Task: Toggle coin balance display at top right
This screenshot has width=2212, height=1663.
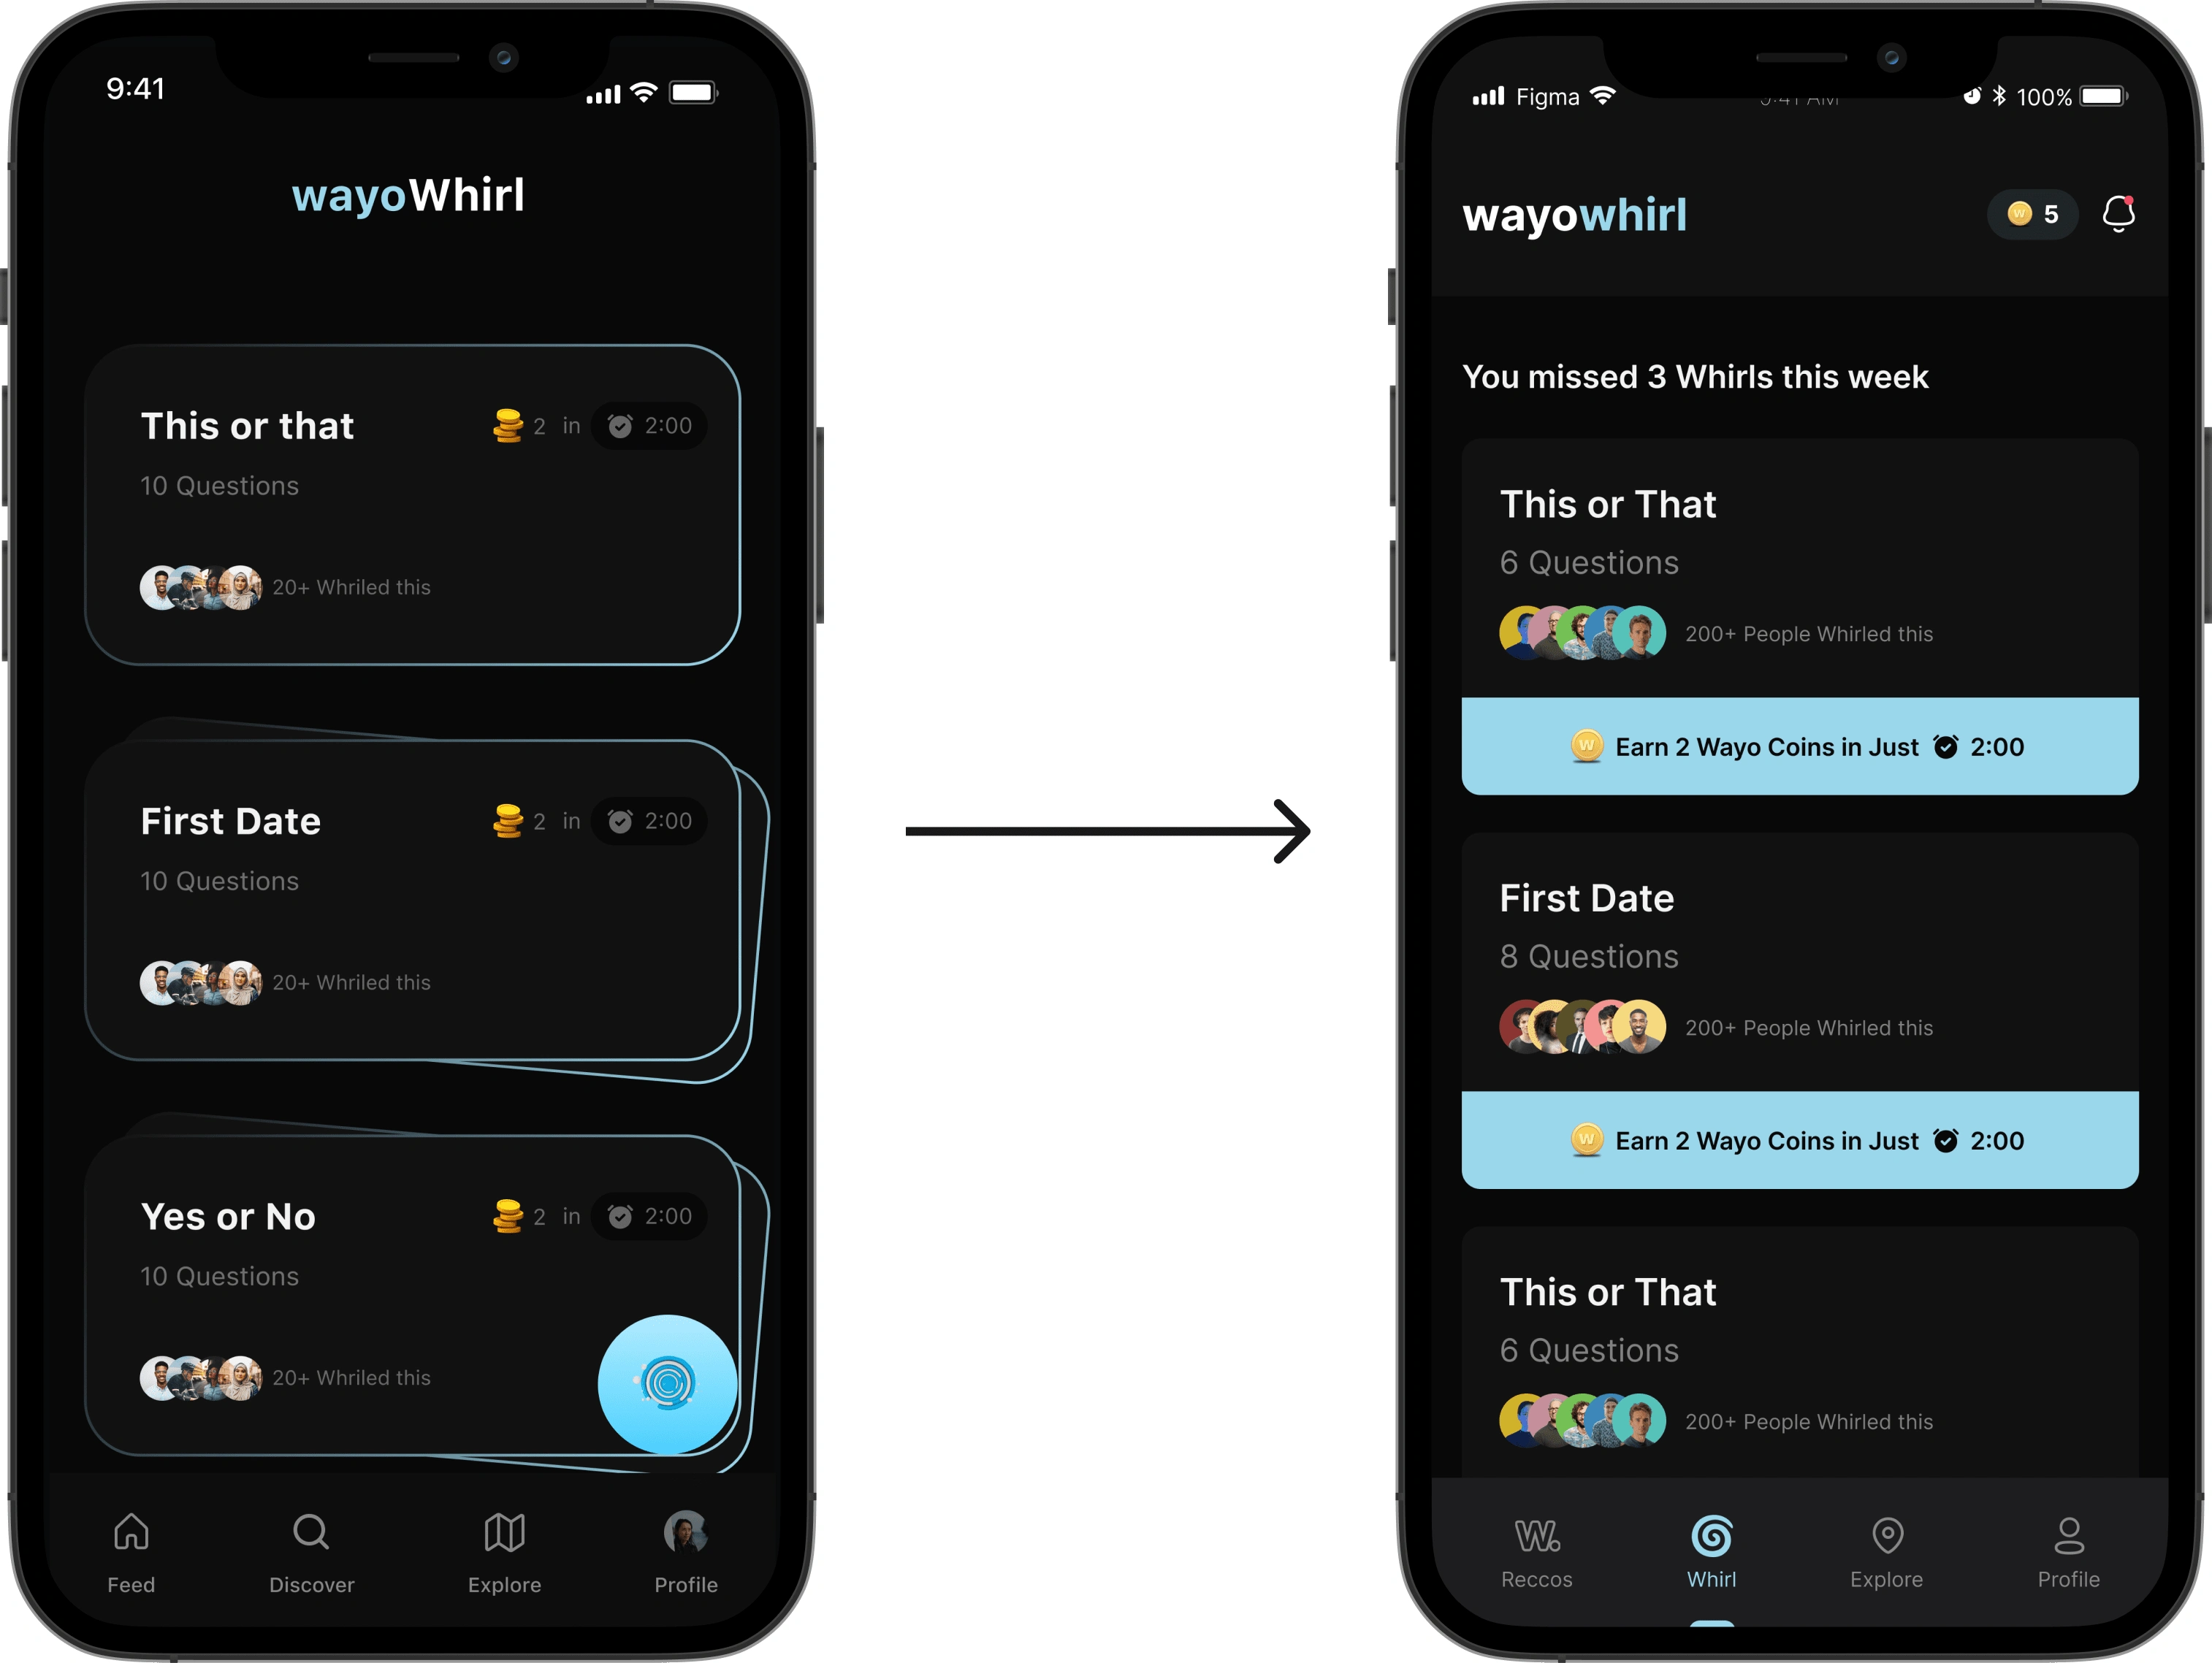Action: coord(2032,213)
